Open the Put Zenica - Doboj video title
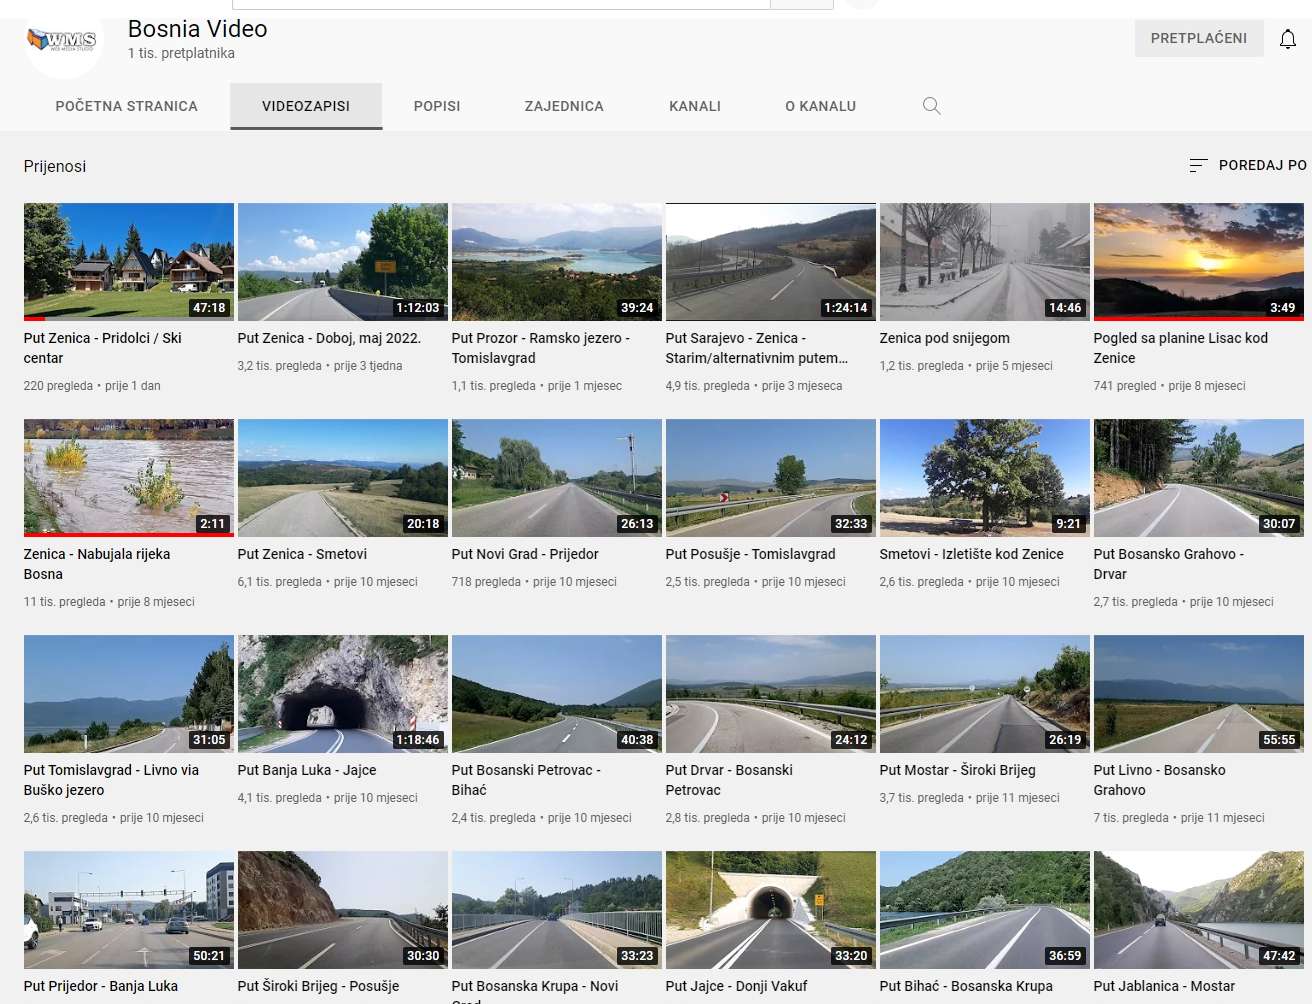Viewport: 1312px width, 1004px height. click(329, 338)
